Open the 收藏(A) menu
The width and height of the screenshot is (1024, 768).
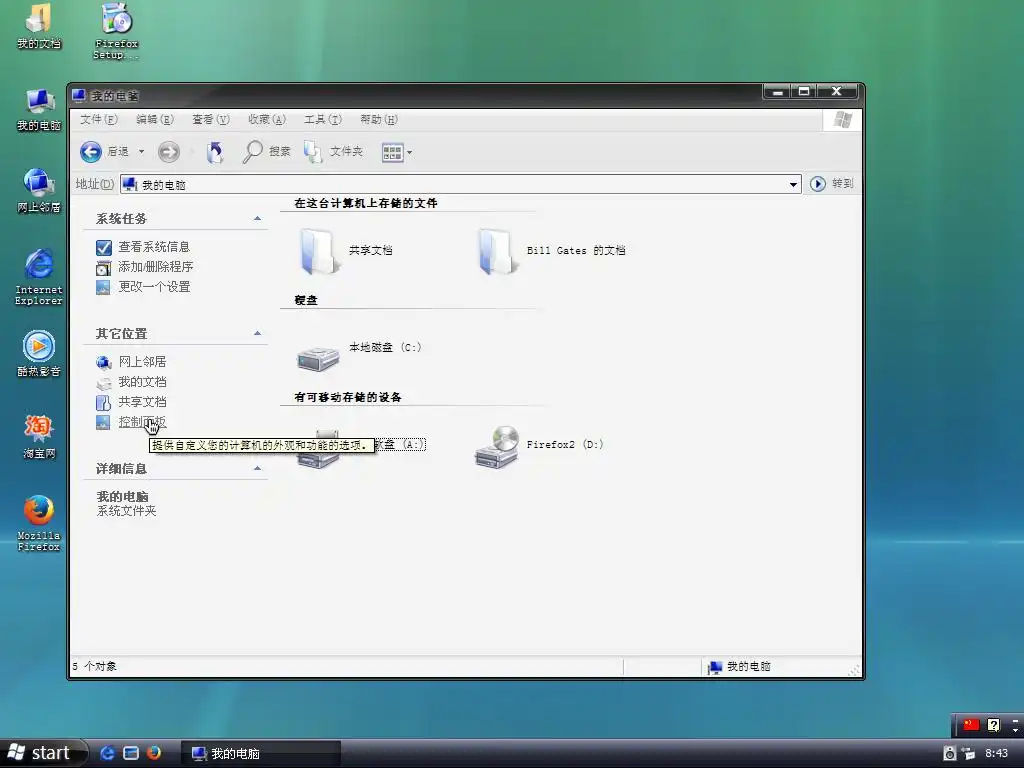[x=266, y=119]
